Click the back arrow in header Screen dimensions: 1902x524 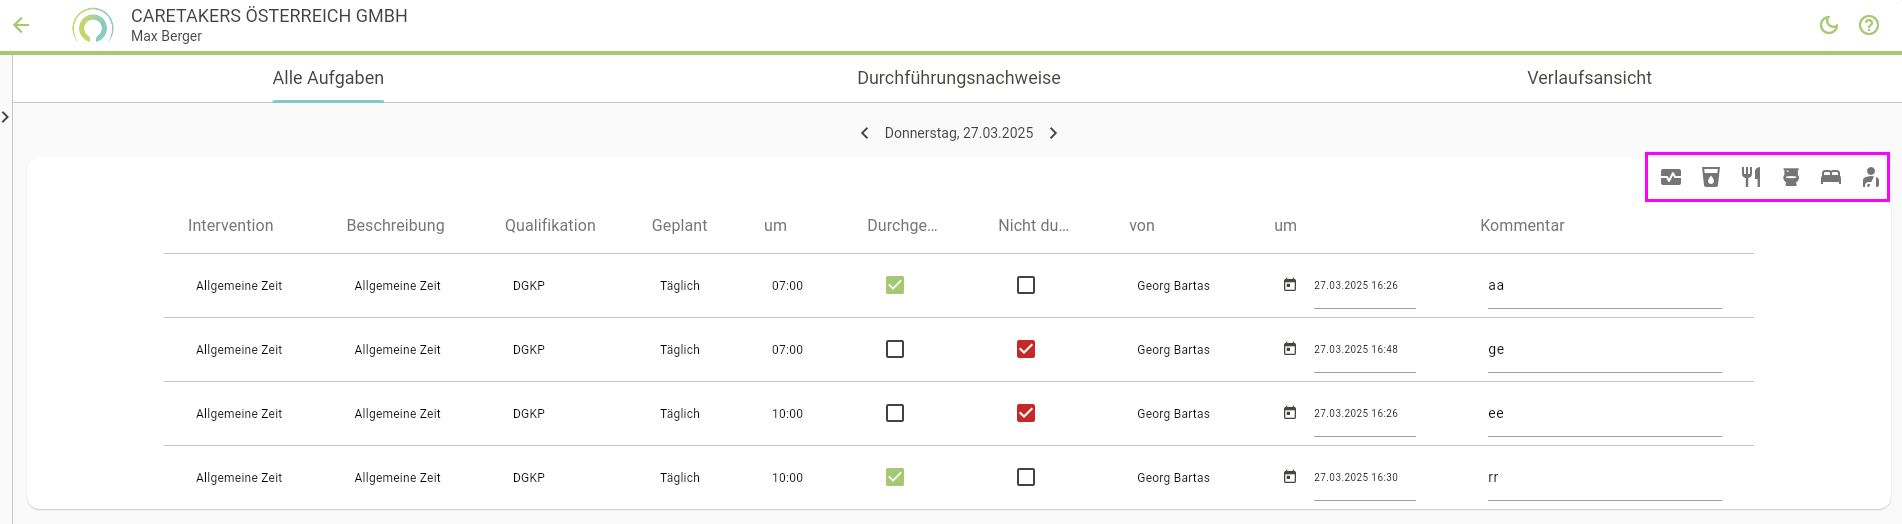click(x=21, y=25)
